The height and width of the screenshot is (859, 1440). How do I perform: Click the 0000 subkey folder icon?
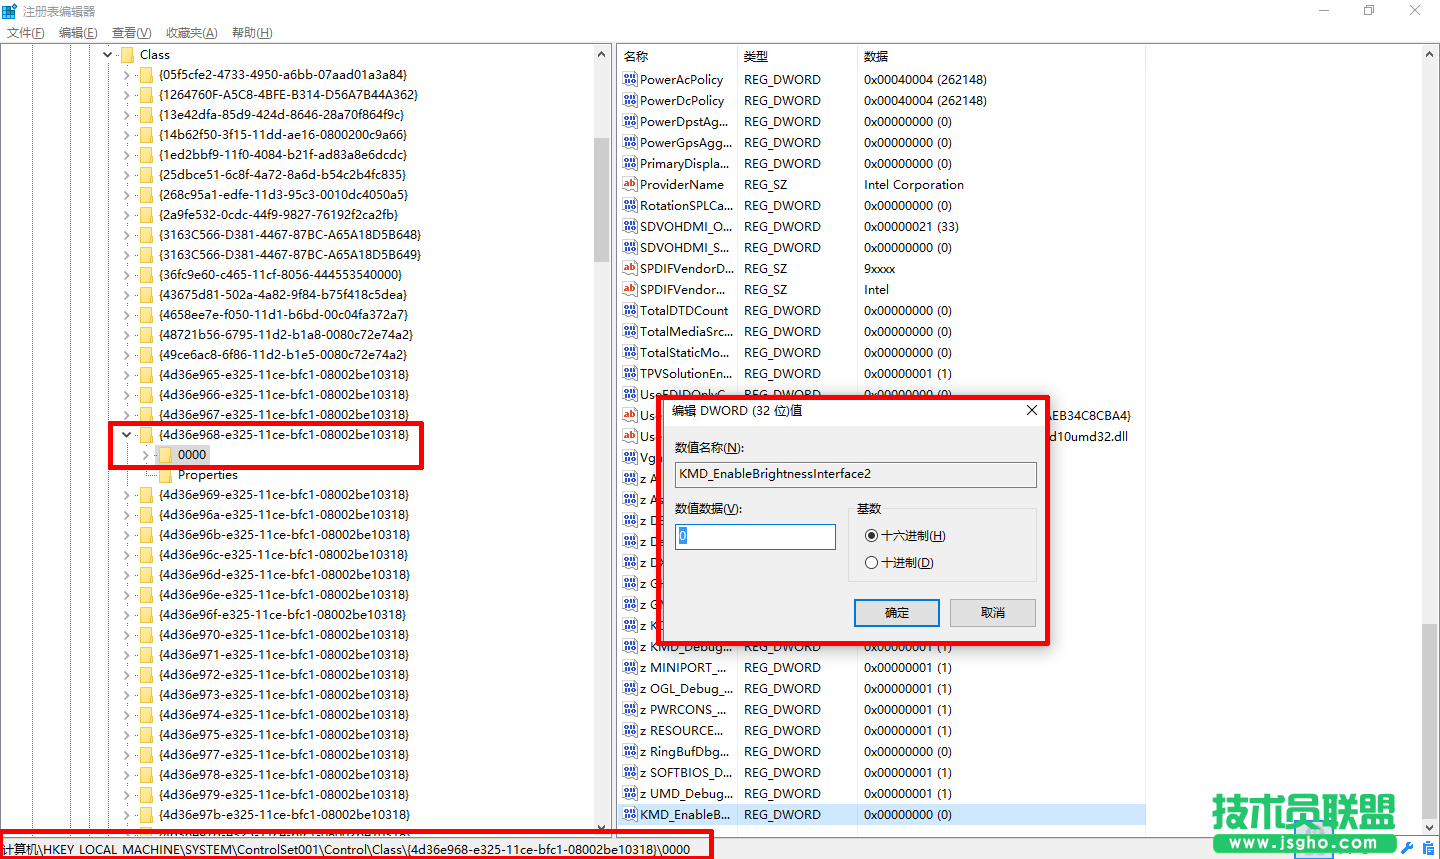coord(165,454)
